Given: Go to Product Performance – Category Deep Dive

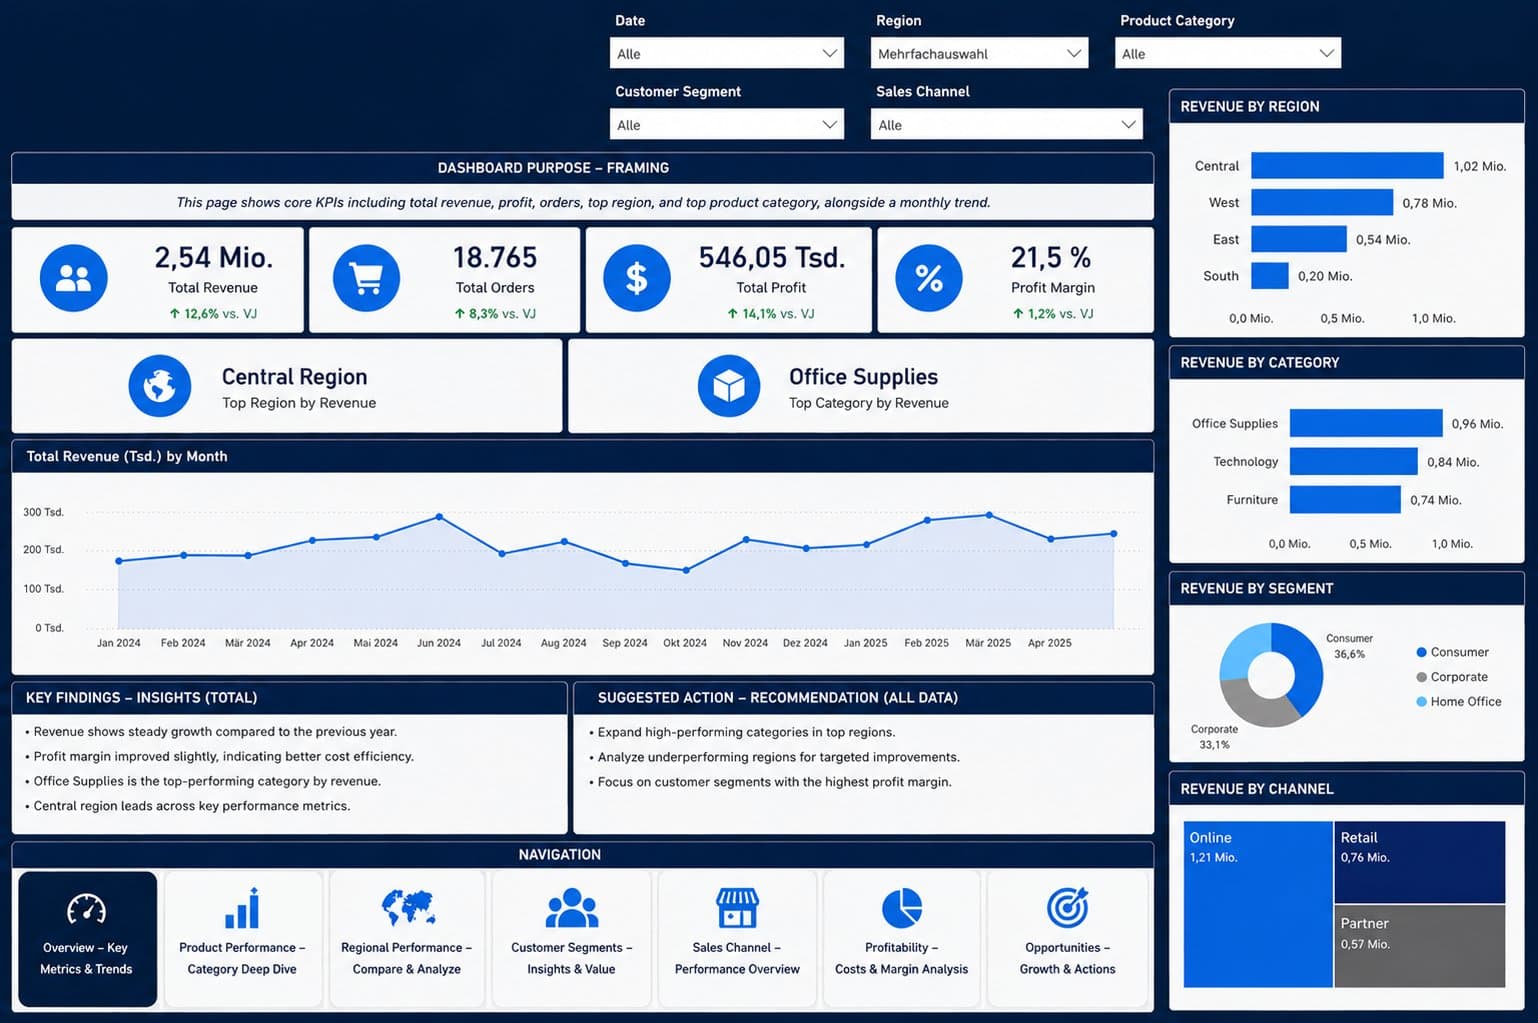Looking at the screenshot, I should click(243, 939).
